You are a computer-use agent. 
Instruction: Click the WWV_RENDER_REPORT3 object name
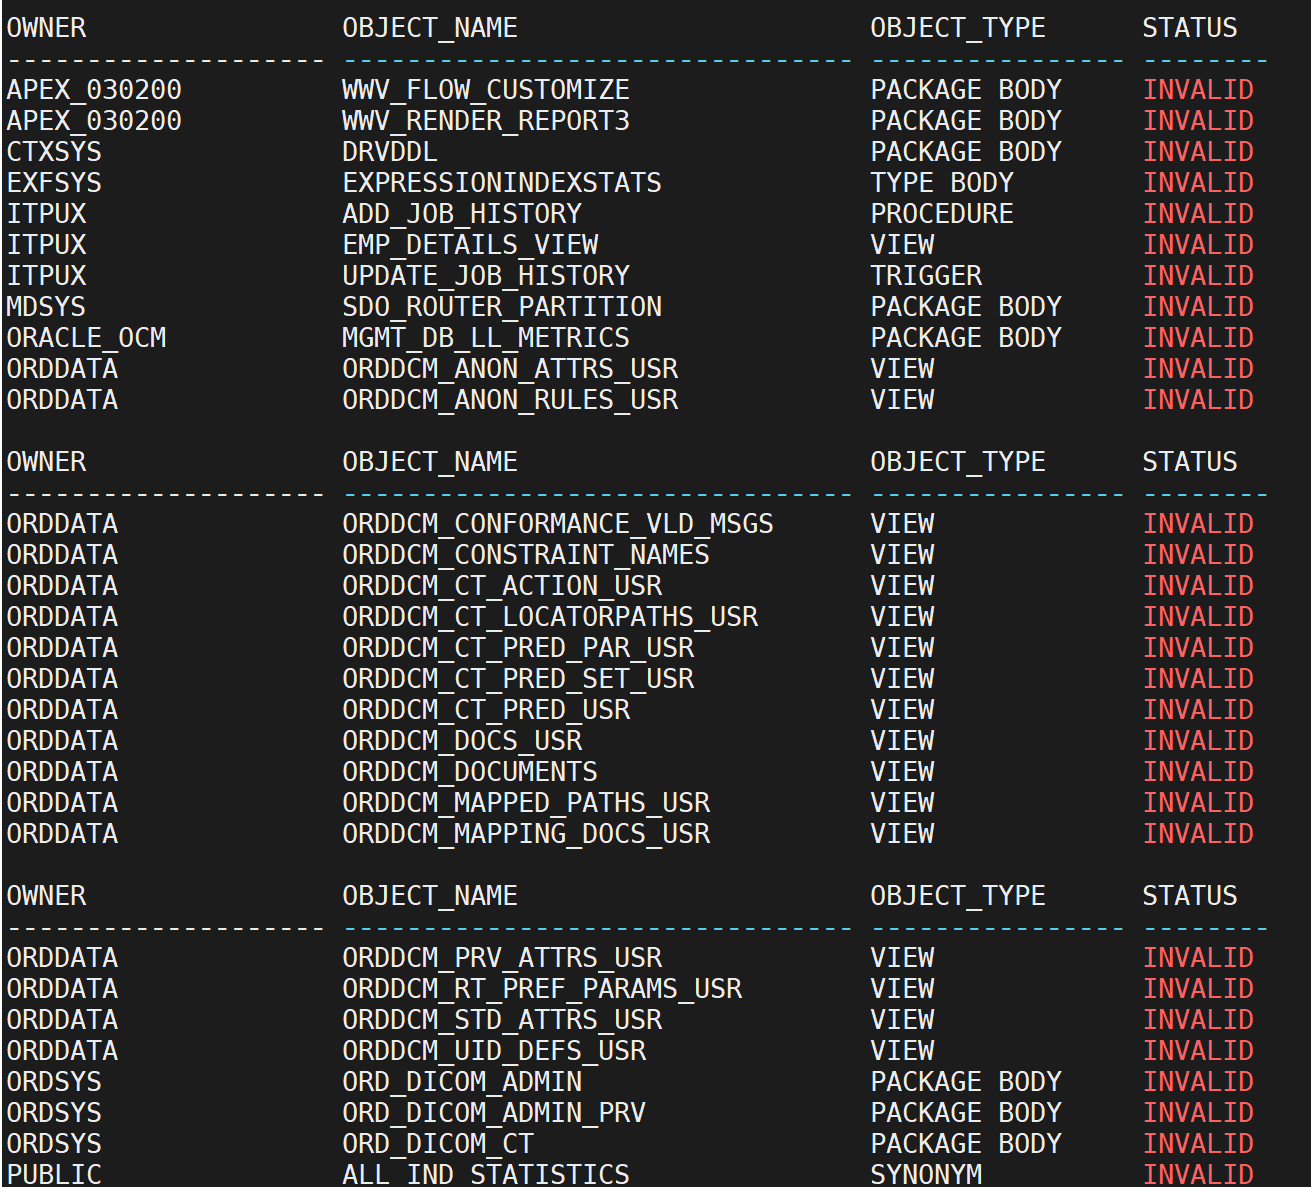tap(486, 121)
